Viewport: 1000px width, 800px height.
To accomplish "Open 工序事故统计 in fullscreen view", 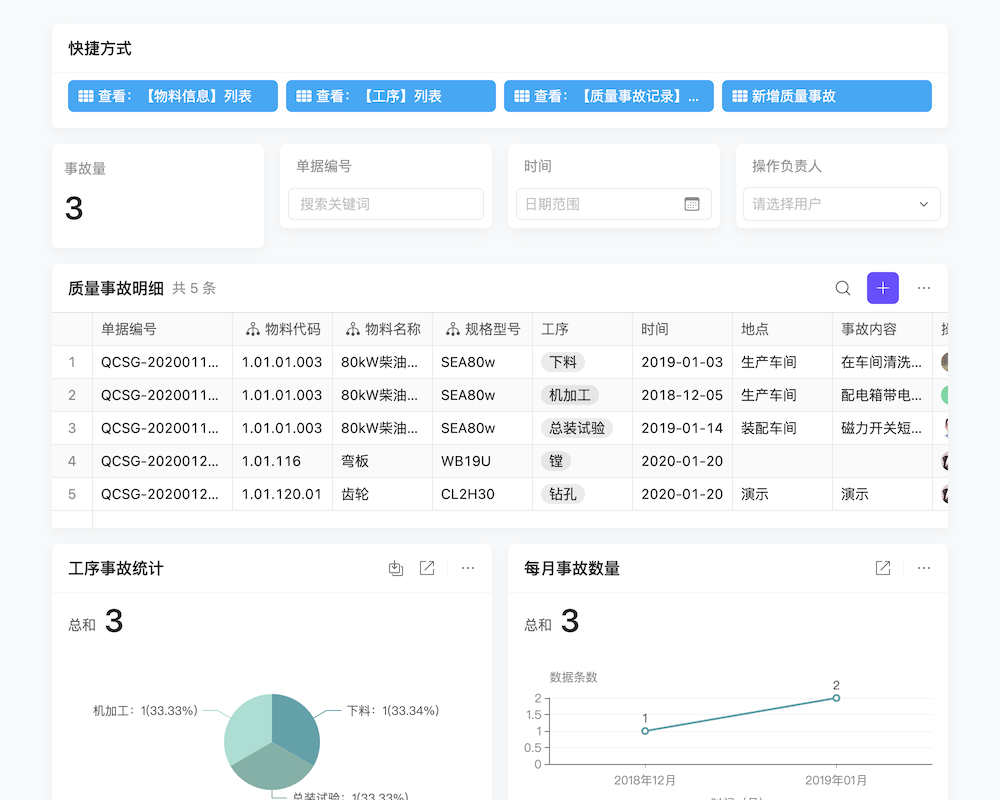I will [427, 567].
